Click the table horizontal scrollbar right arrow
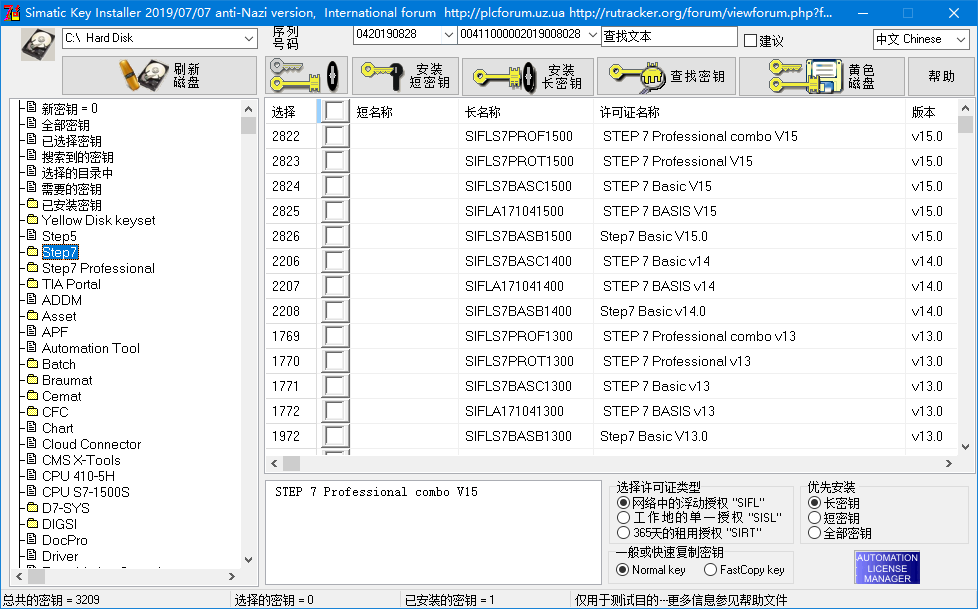The image size is (978, 609). point(949,464)
